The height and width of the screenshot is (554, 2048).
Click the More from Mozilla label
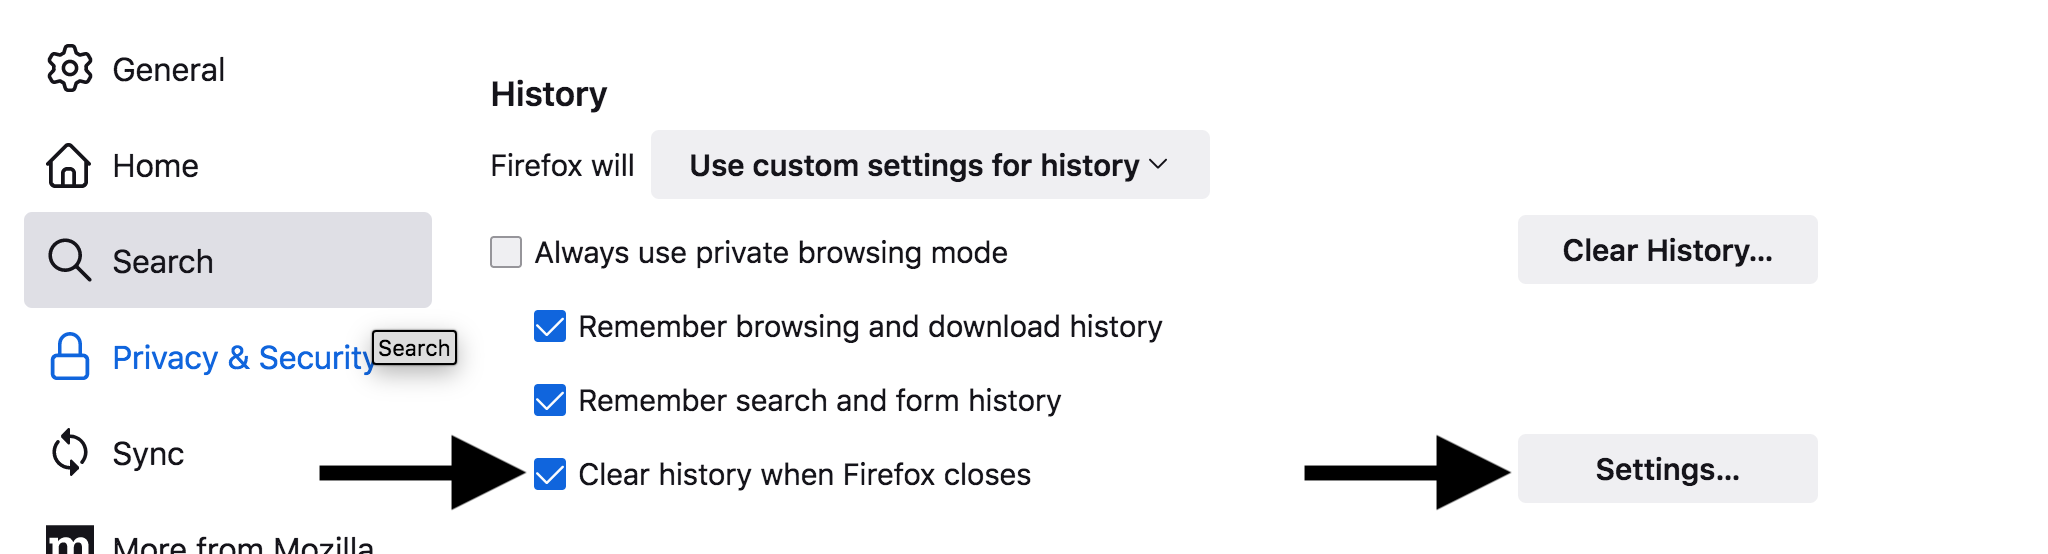coord(243,544)
